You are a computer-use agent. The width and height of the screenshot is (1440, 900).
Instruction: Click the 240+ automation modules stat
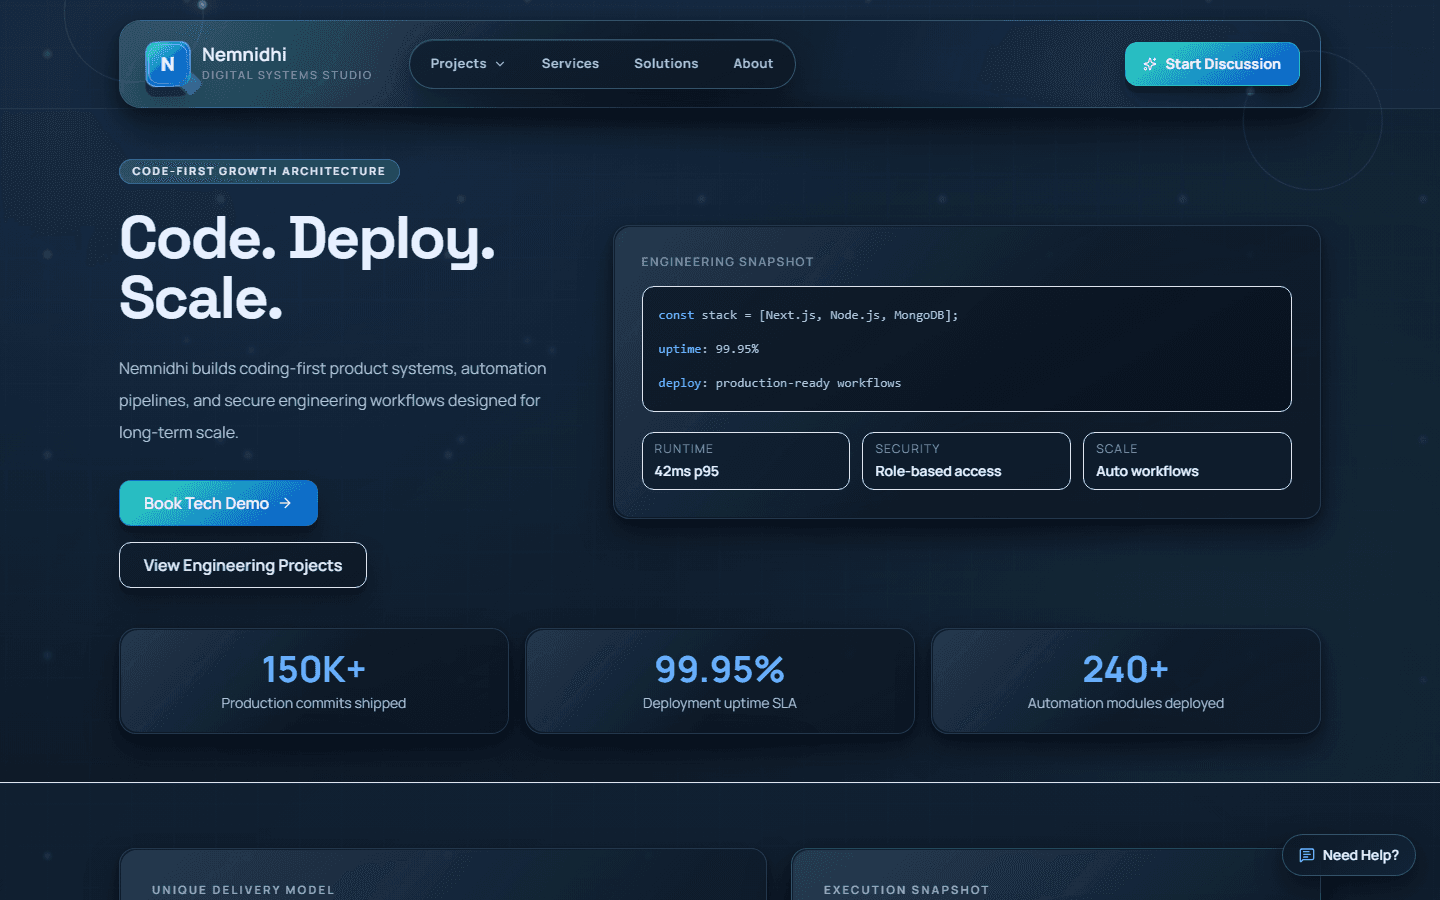[1126, 681]
